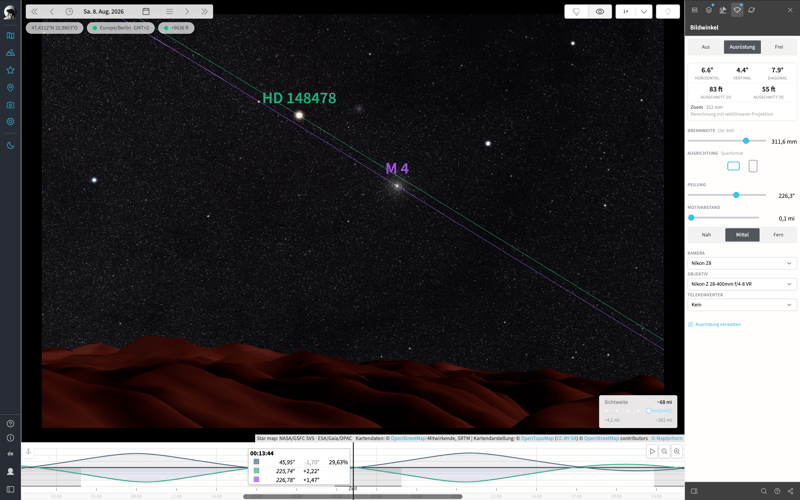Image resolution: width=800 pixels, height=500 pixels.
Task: Toggle the eye visibility button
Action: (x=600, y=12)
